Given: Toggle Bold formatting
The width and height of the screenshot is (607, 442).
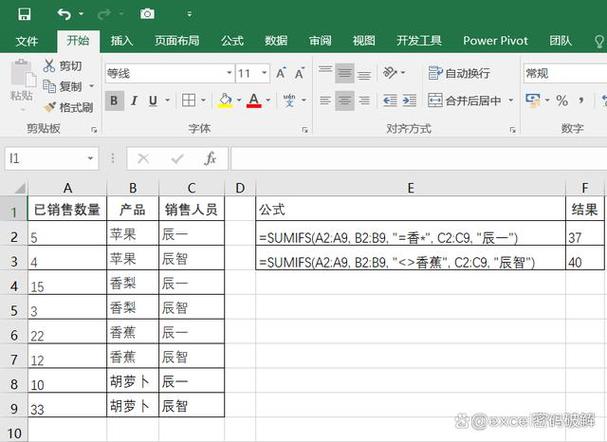Looking at the screenshot, I should click(x=114, y=101).
